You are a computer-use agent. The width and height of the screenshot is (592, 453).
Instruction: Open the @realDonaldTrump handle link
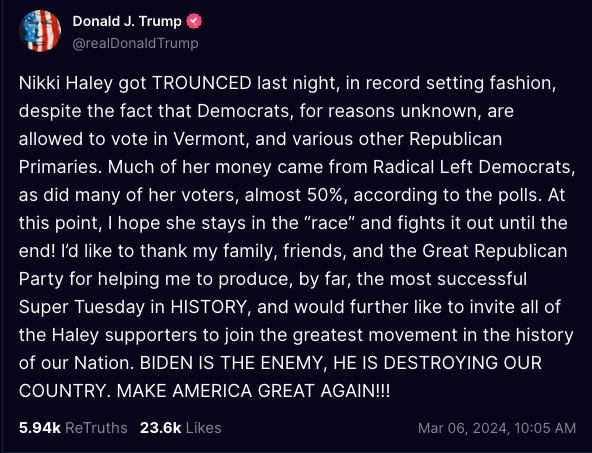pyautogui.click(x=135, y=43)
